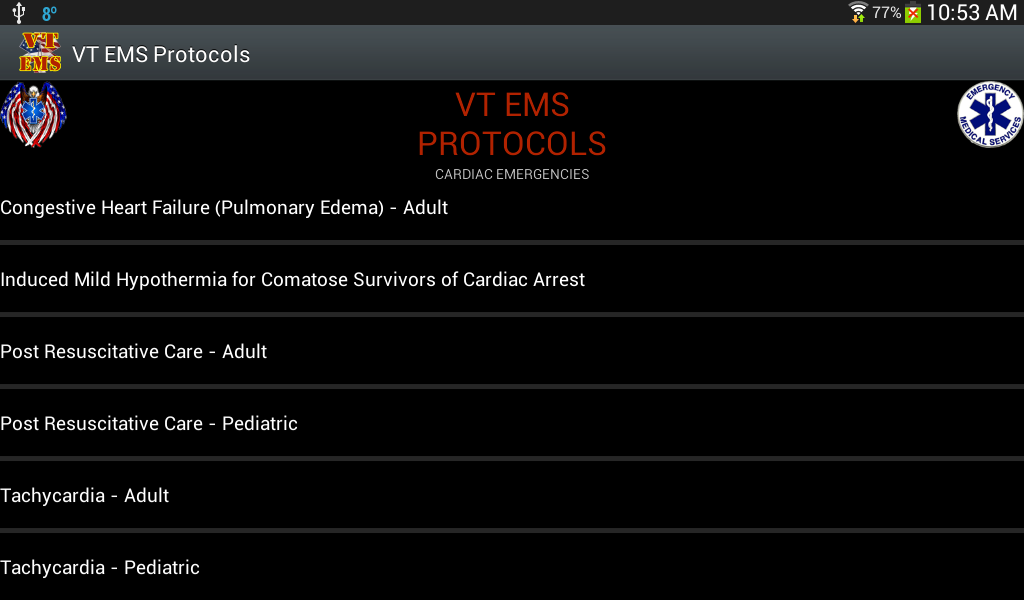Select Post Resuscitative Care - Adult
Image resolution: width=1024 pixels, height=600 pixels.
[512, 351]
